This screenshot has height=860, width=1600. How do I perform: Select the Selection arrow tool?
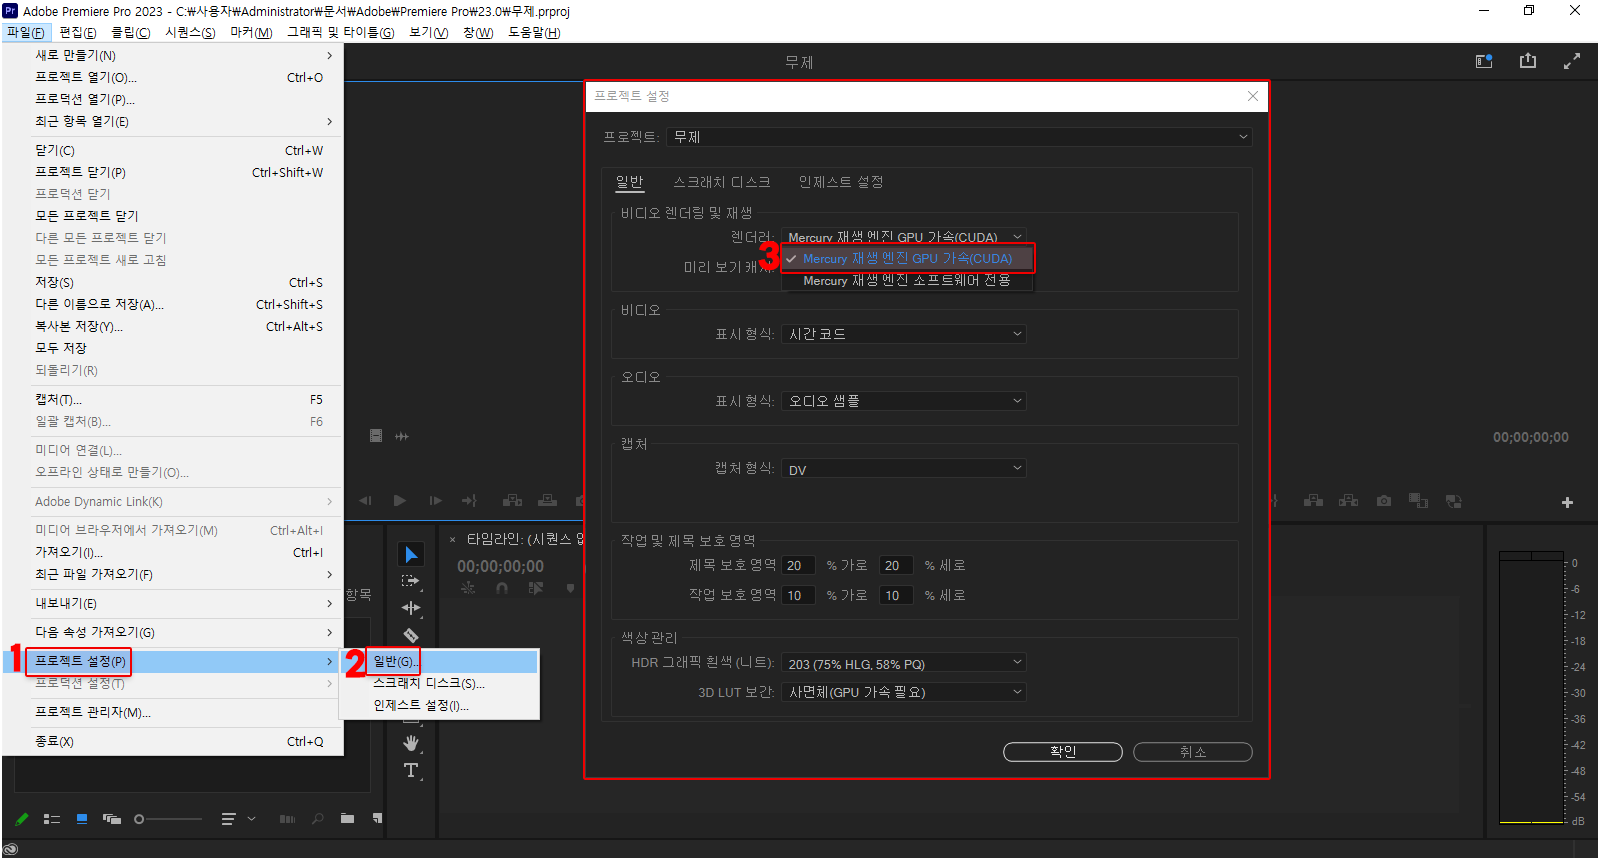[x=411, y=554]
